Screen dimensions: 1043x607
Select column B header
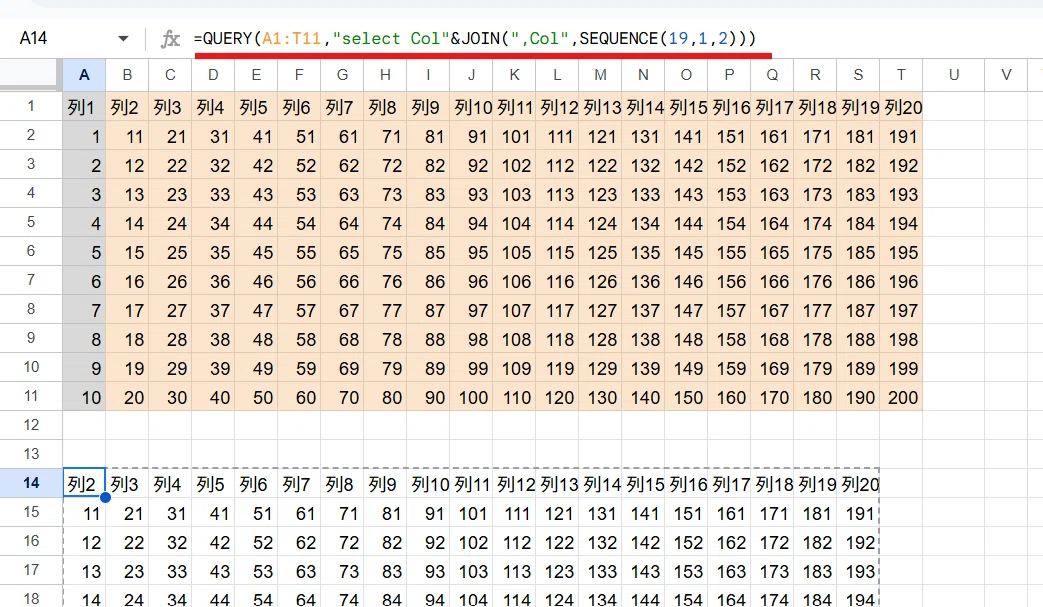tap(127, 75)
